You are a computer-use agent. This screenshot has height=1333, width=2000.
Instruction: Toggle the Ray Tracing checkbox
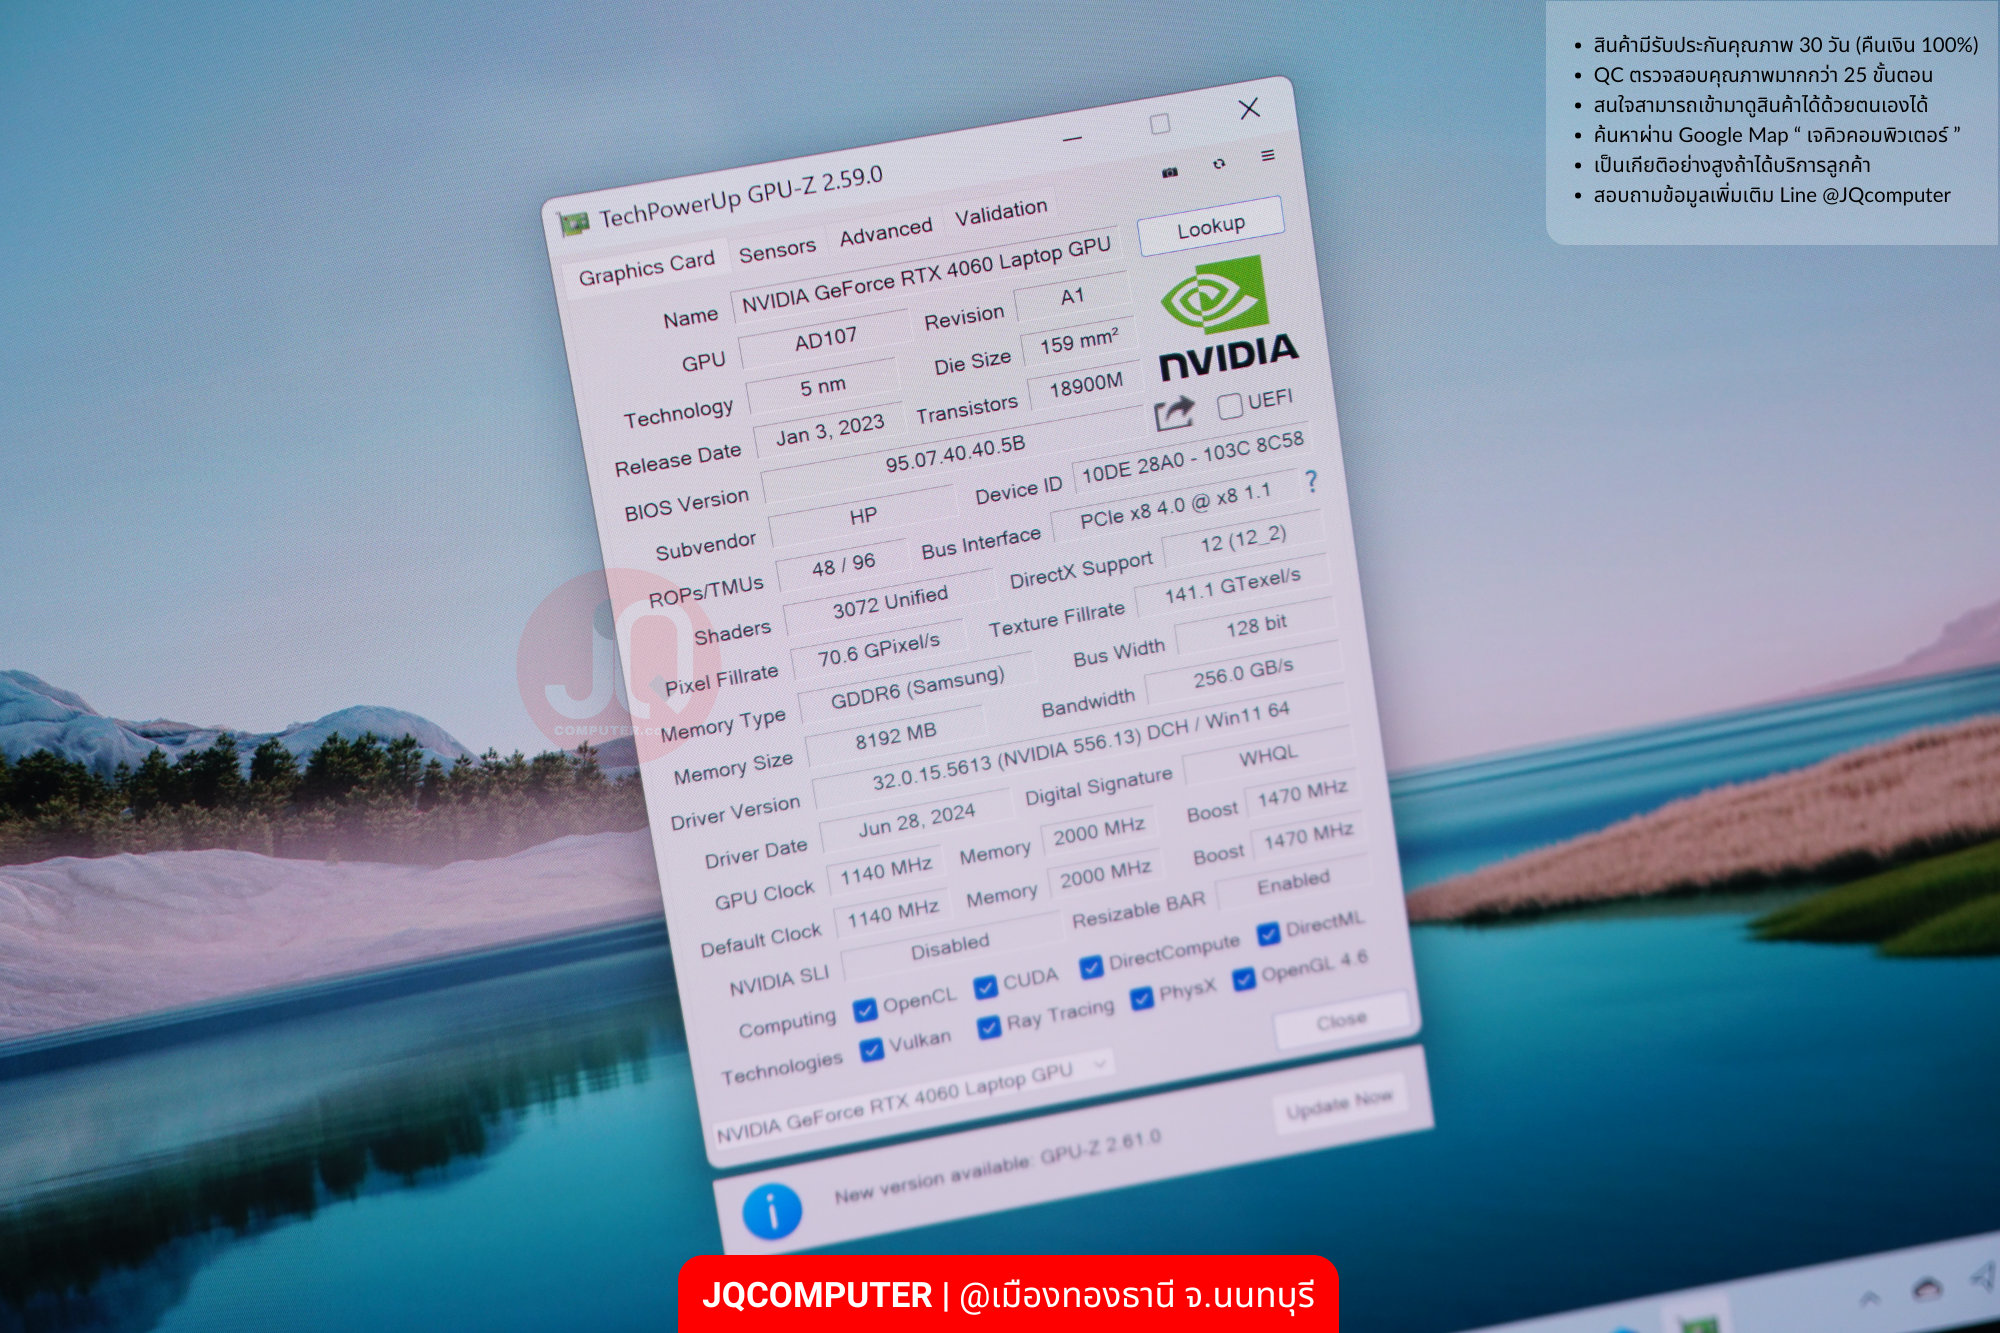point(989,1027)
